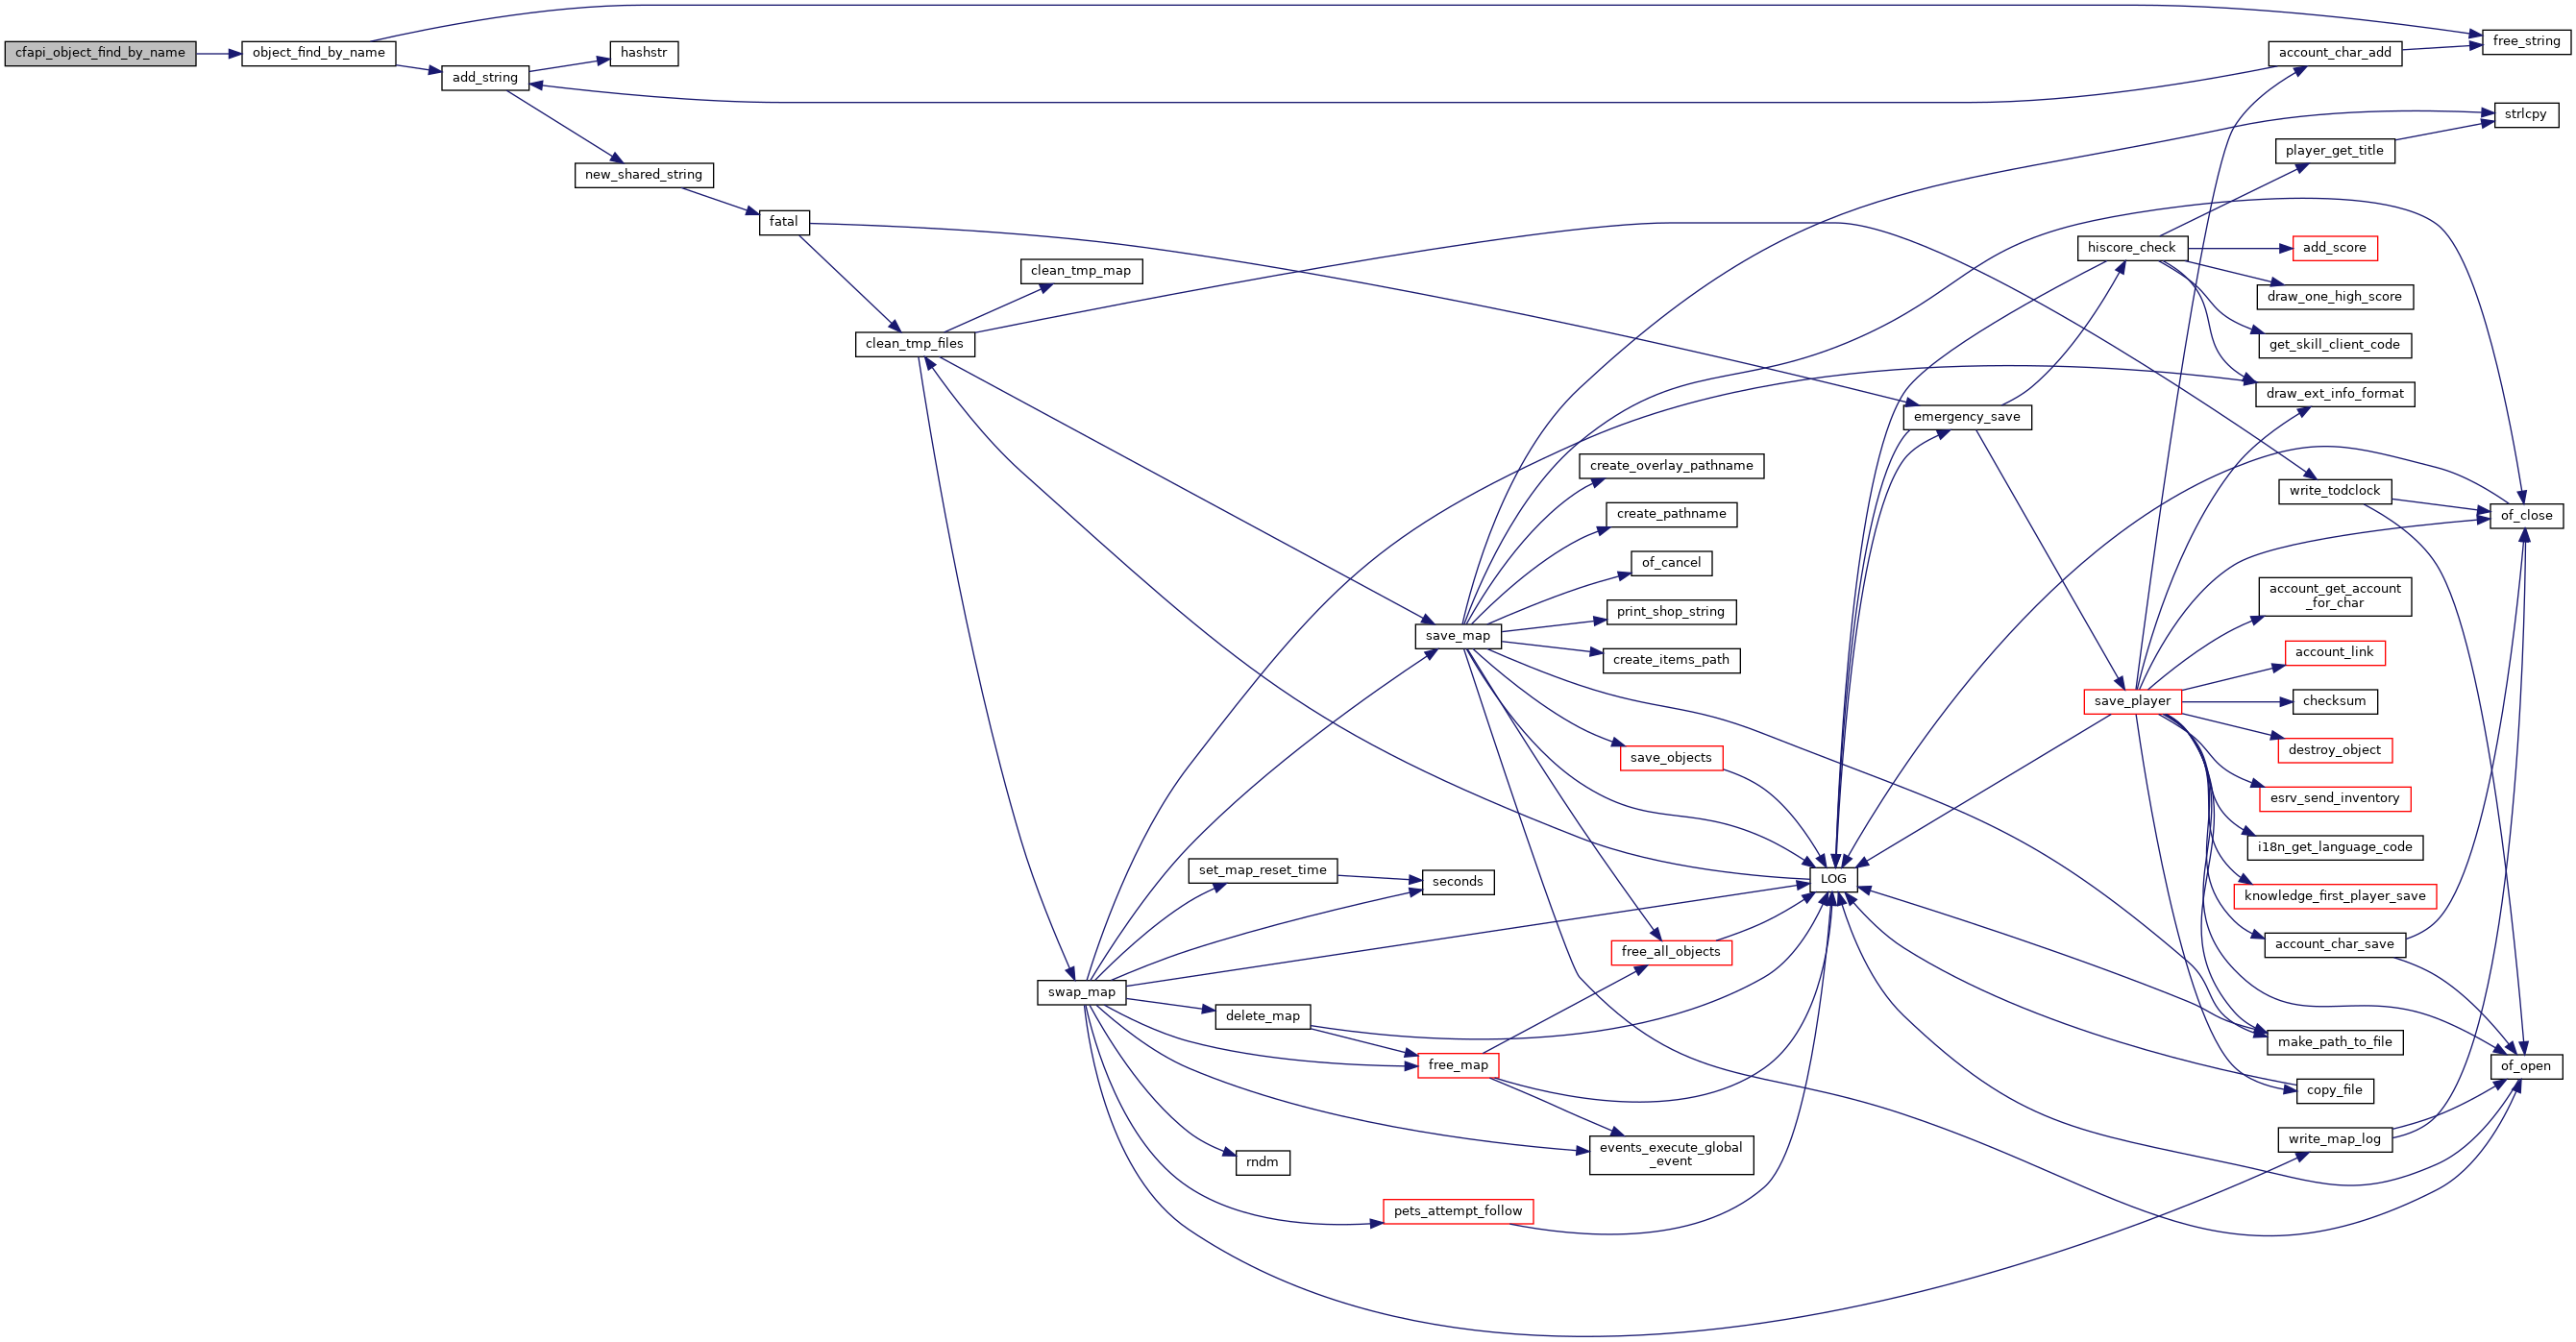The height and width of the screenshot is (1342, 2576).
Task: Click the create_pathname node
Action: [x=1672, y=514]
